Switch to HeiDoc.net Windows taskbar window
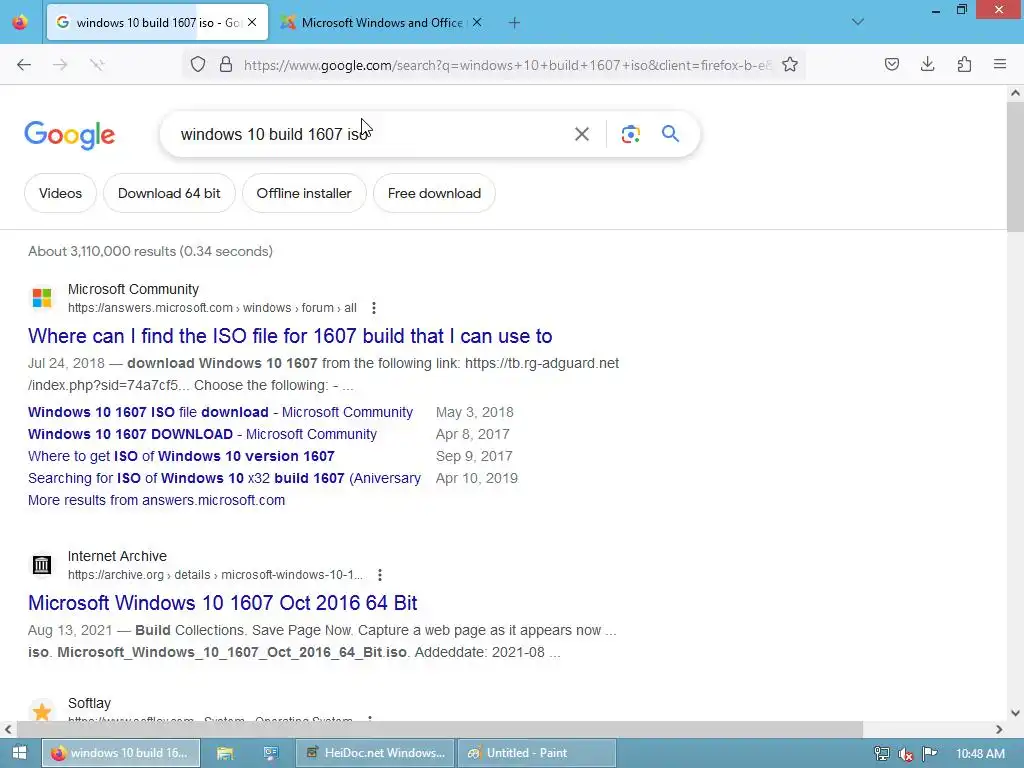1024x768 pixels. tap(375, 753)
